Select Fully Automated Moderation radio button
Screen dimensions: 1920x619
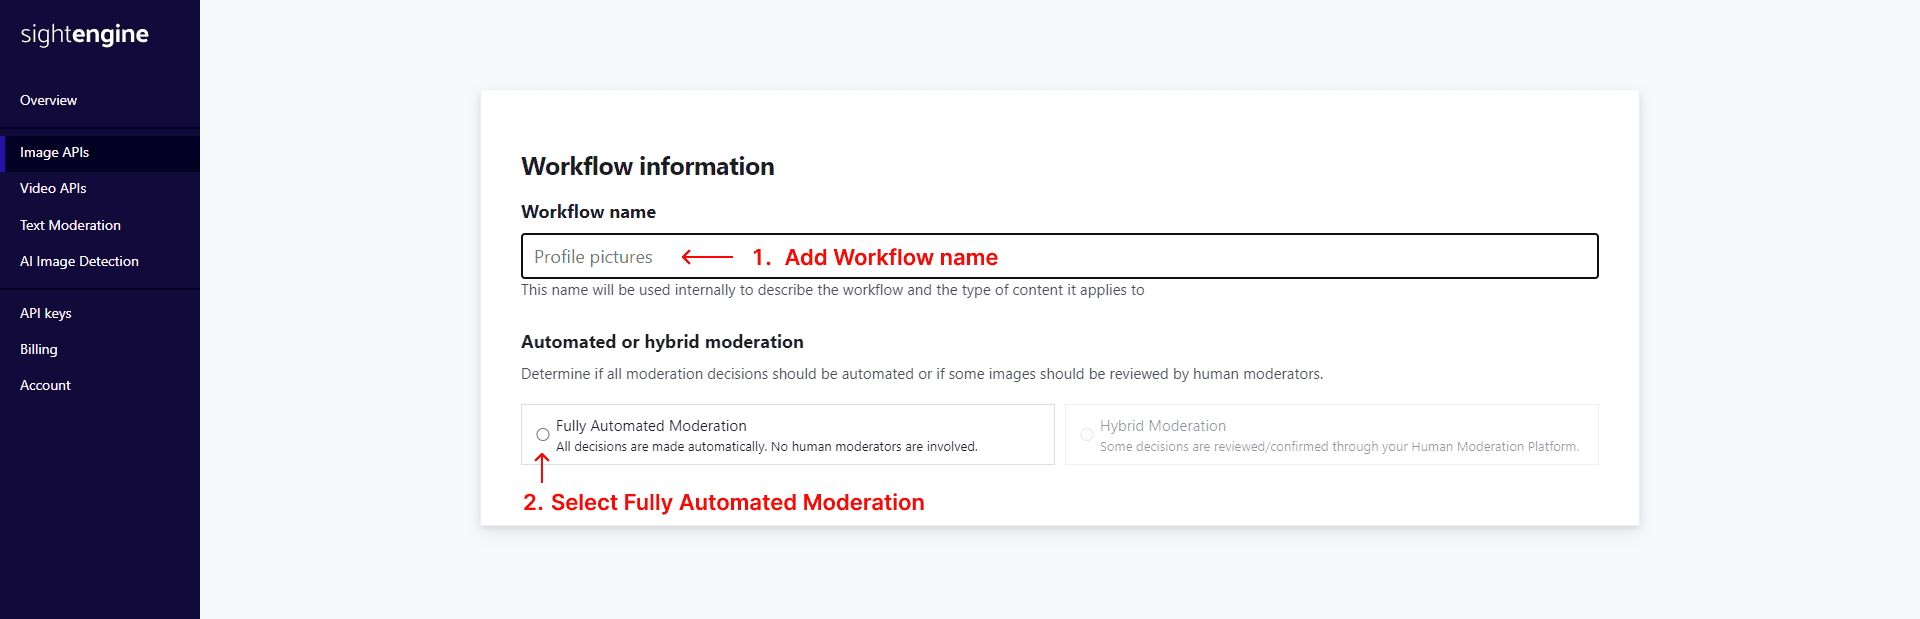[543, 435]
